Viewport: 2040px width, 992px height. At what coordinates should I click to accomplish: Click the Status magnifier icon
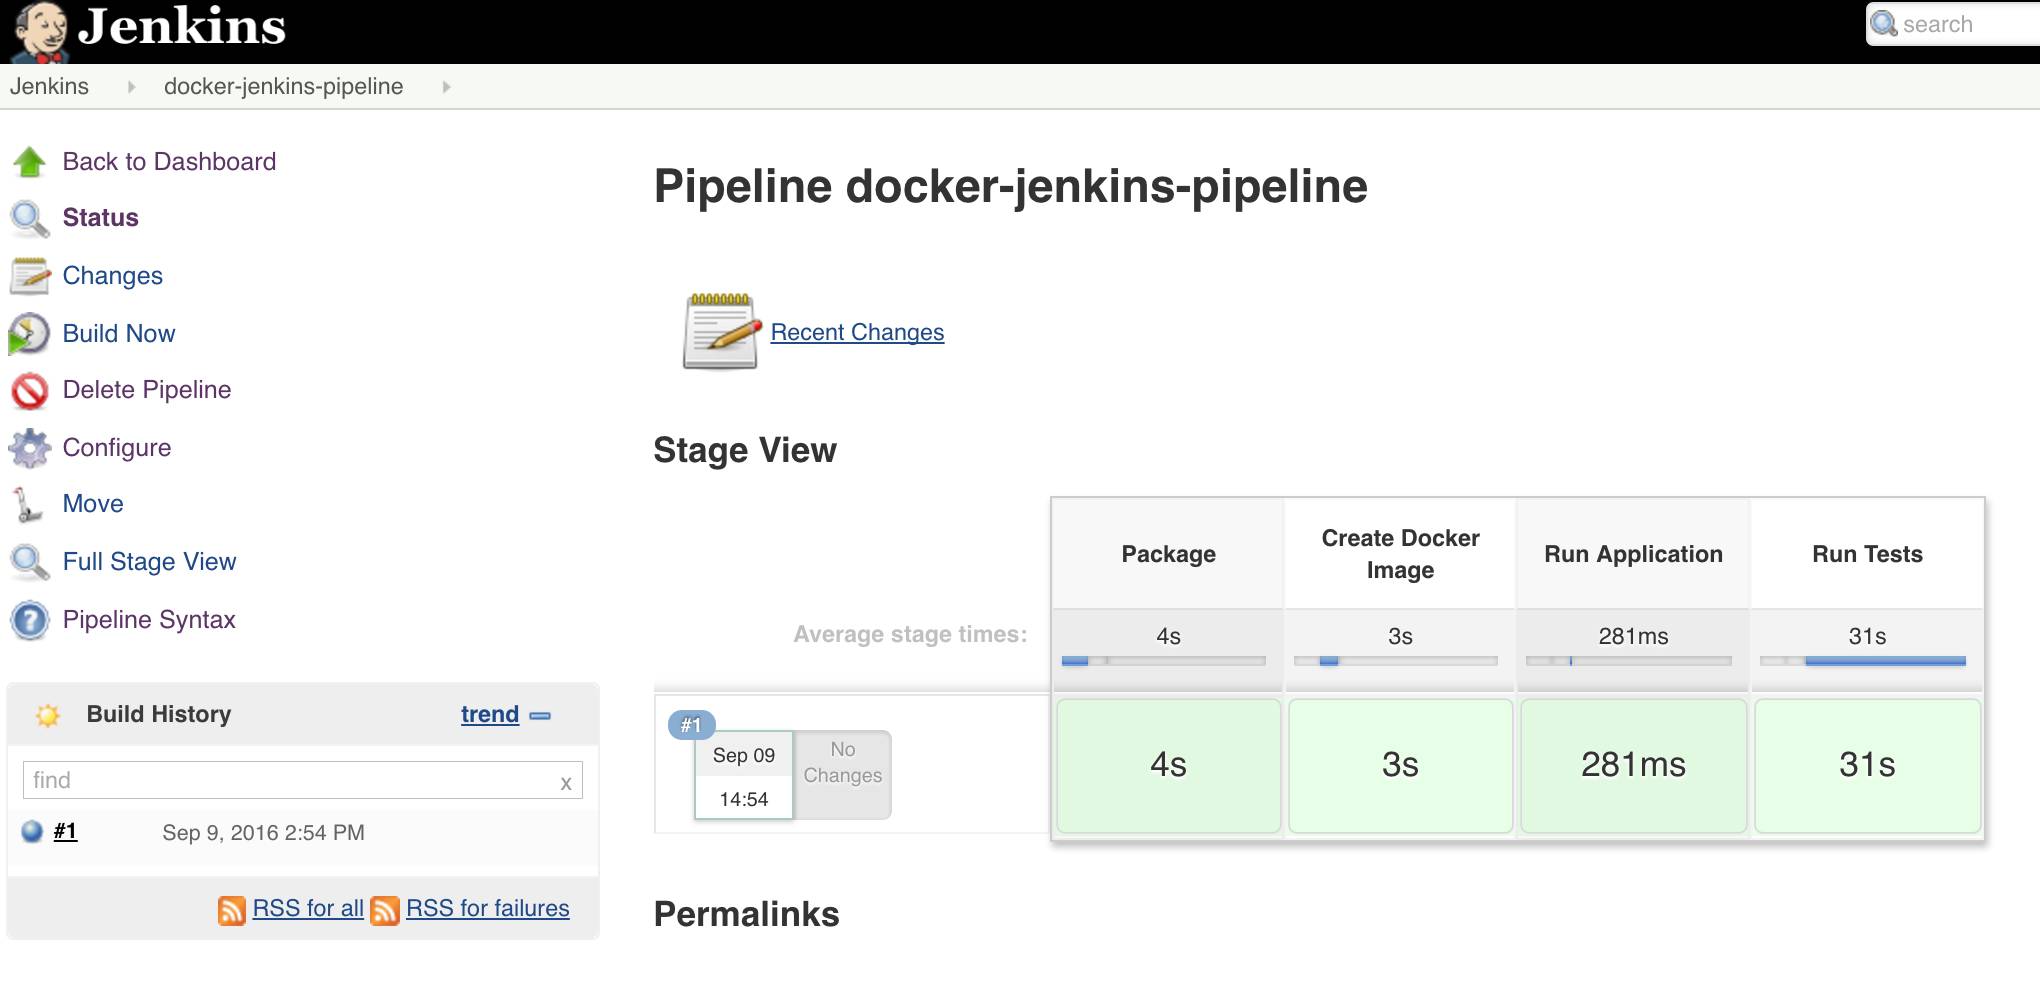pyautogui.click(x=30, y=219)
